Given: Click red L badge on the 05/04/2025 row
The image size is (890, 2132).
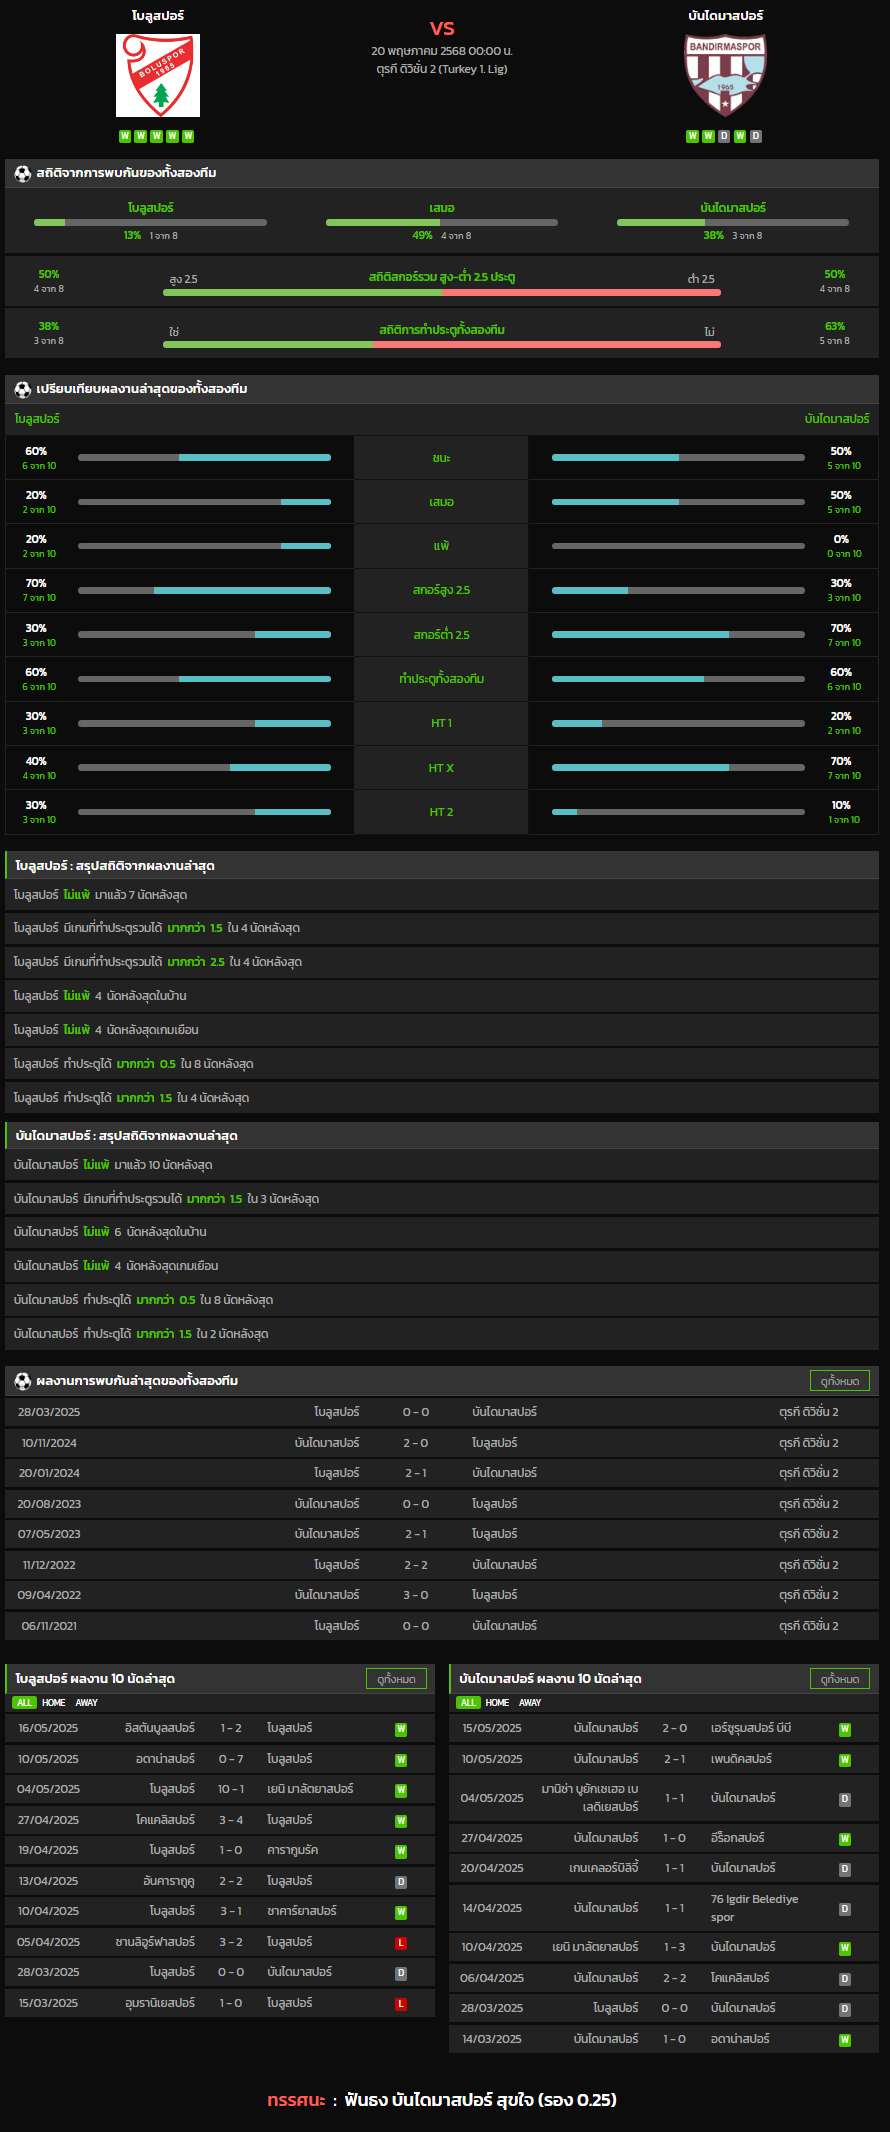Looking at the screenshot, I should click(x=401, y=1943).
